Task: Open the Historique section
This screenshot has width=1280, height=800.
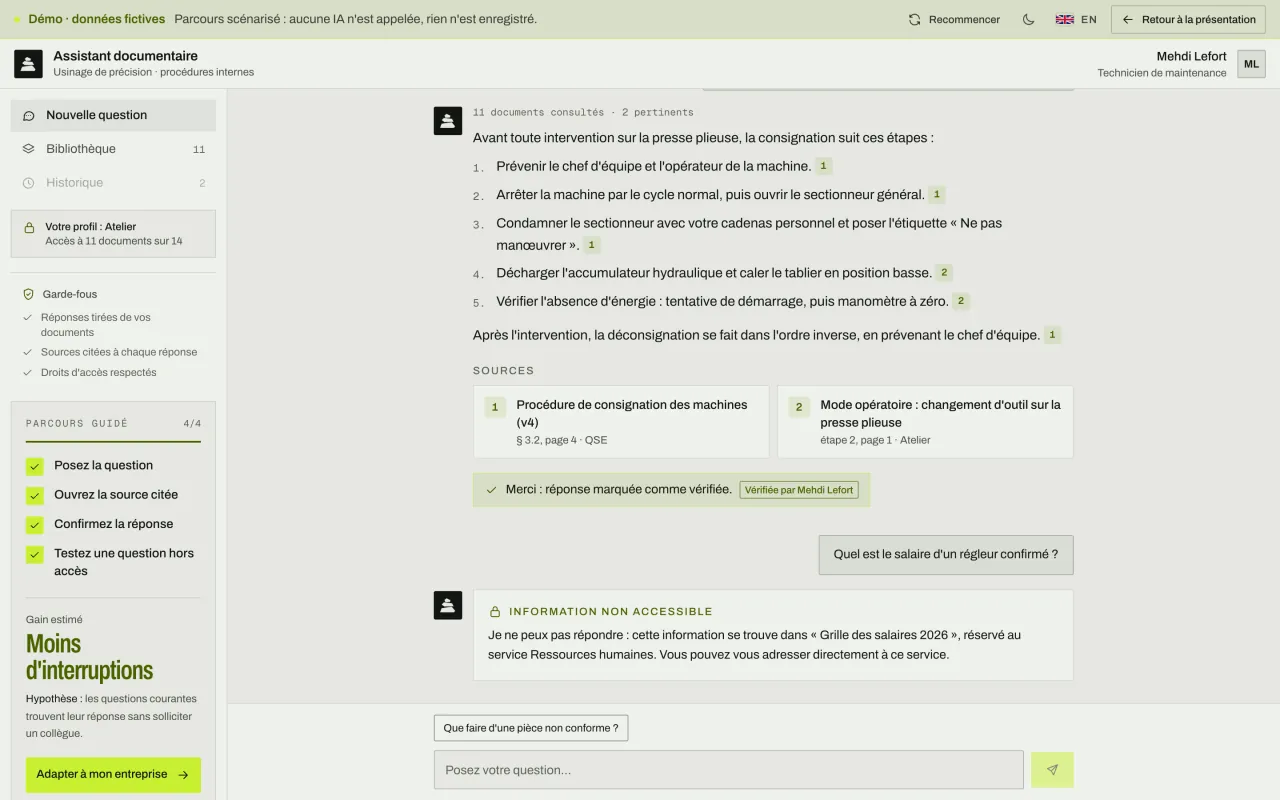Action: (113, 183)
